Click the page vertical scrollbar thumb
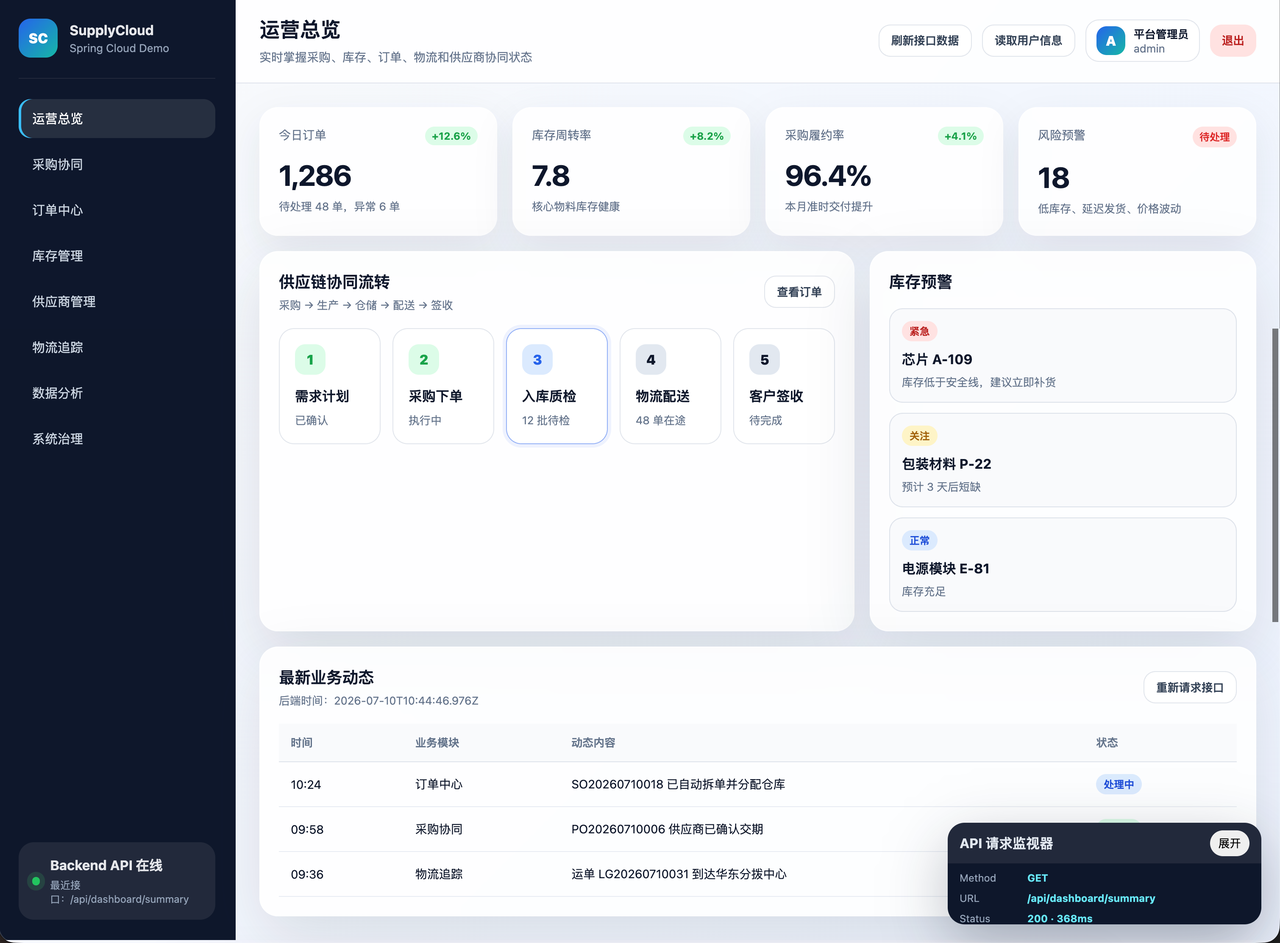This screenshot has width=1280, height=943. (x=1274, y=476)
